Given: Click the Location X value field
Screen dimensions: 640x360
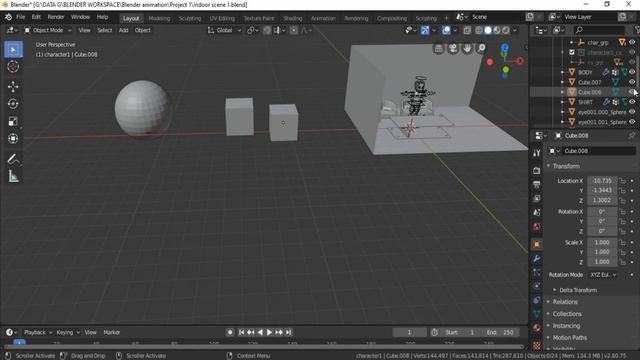Looking at the screenshot, I should click(602, 181).
